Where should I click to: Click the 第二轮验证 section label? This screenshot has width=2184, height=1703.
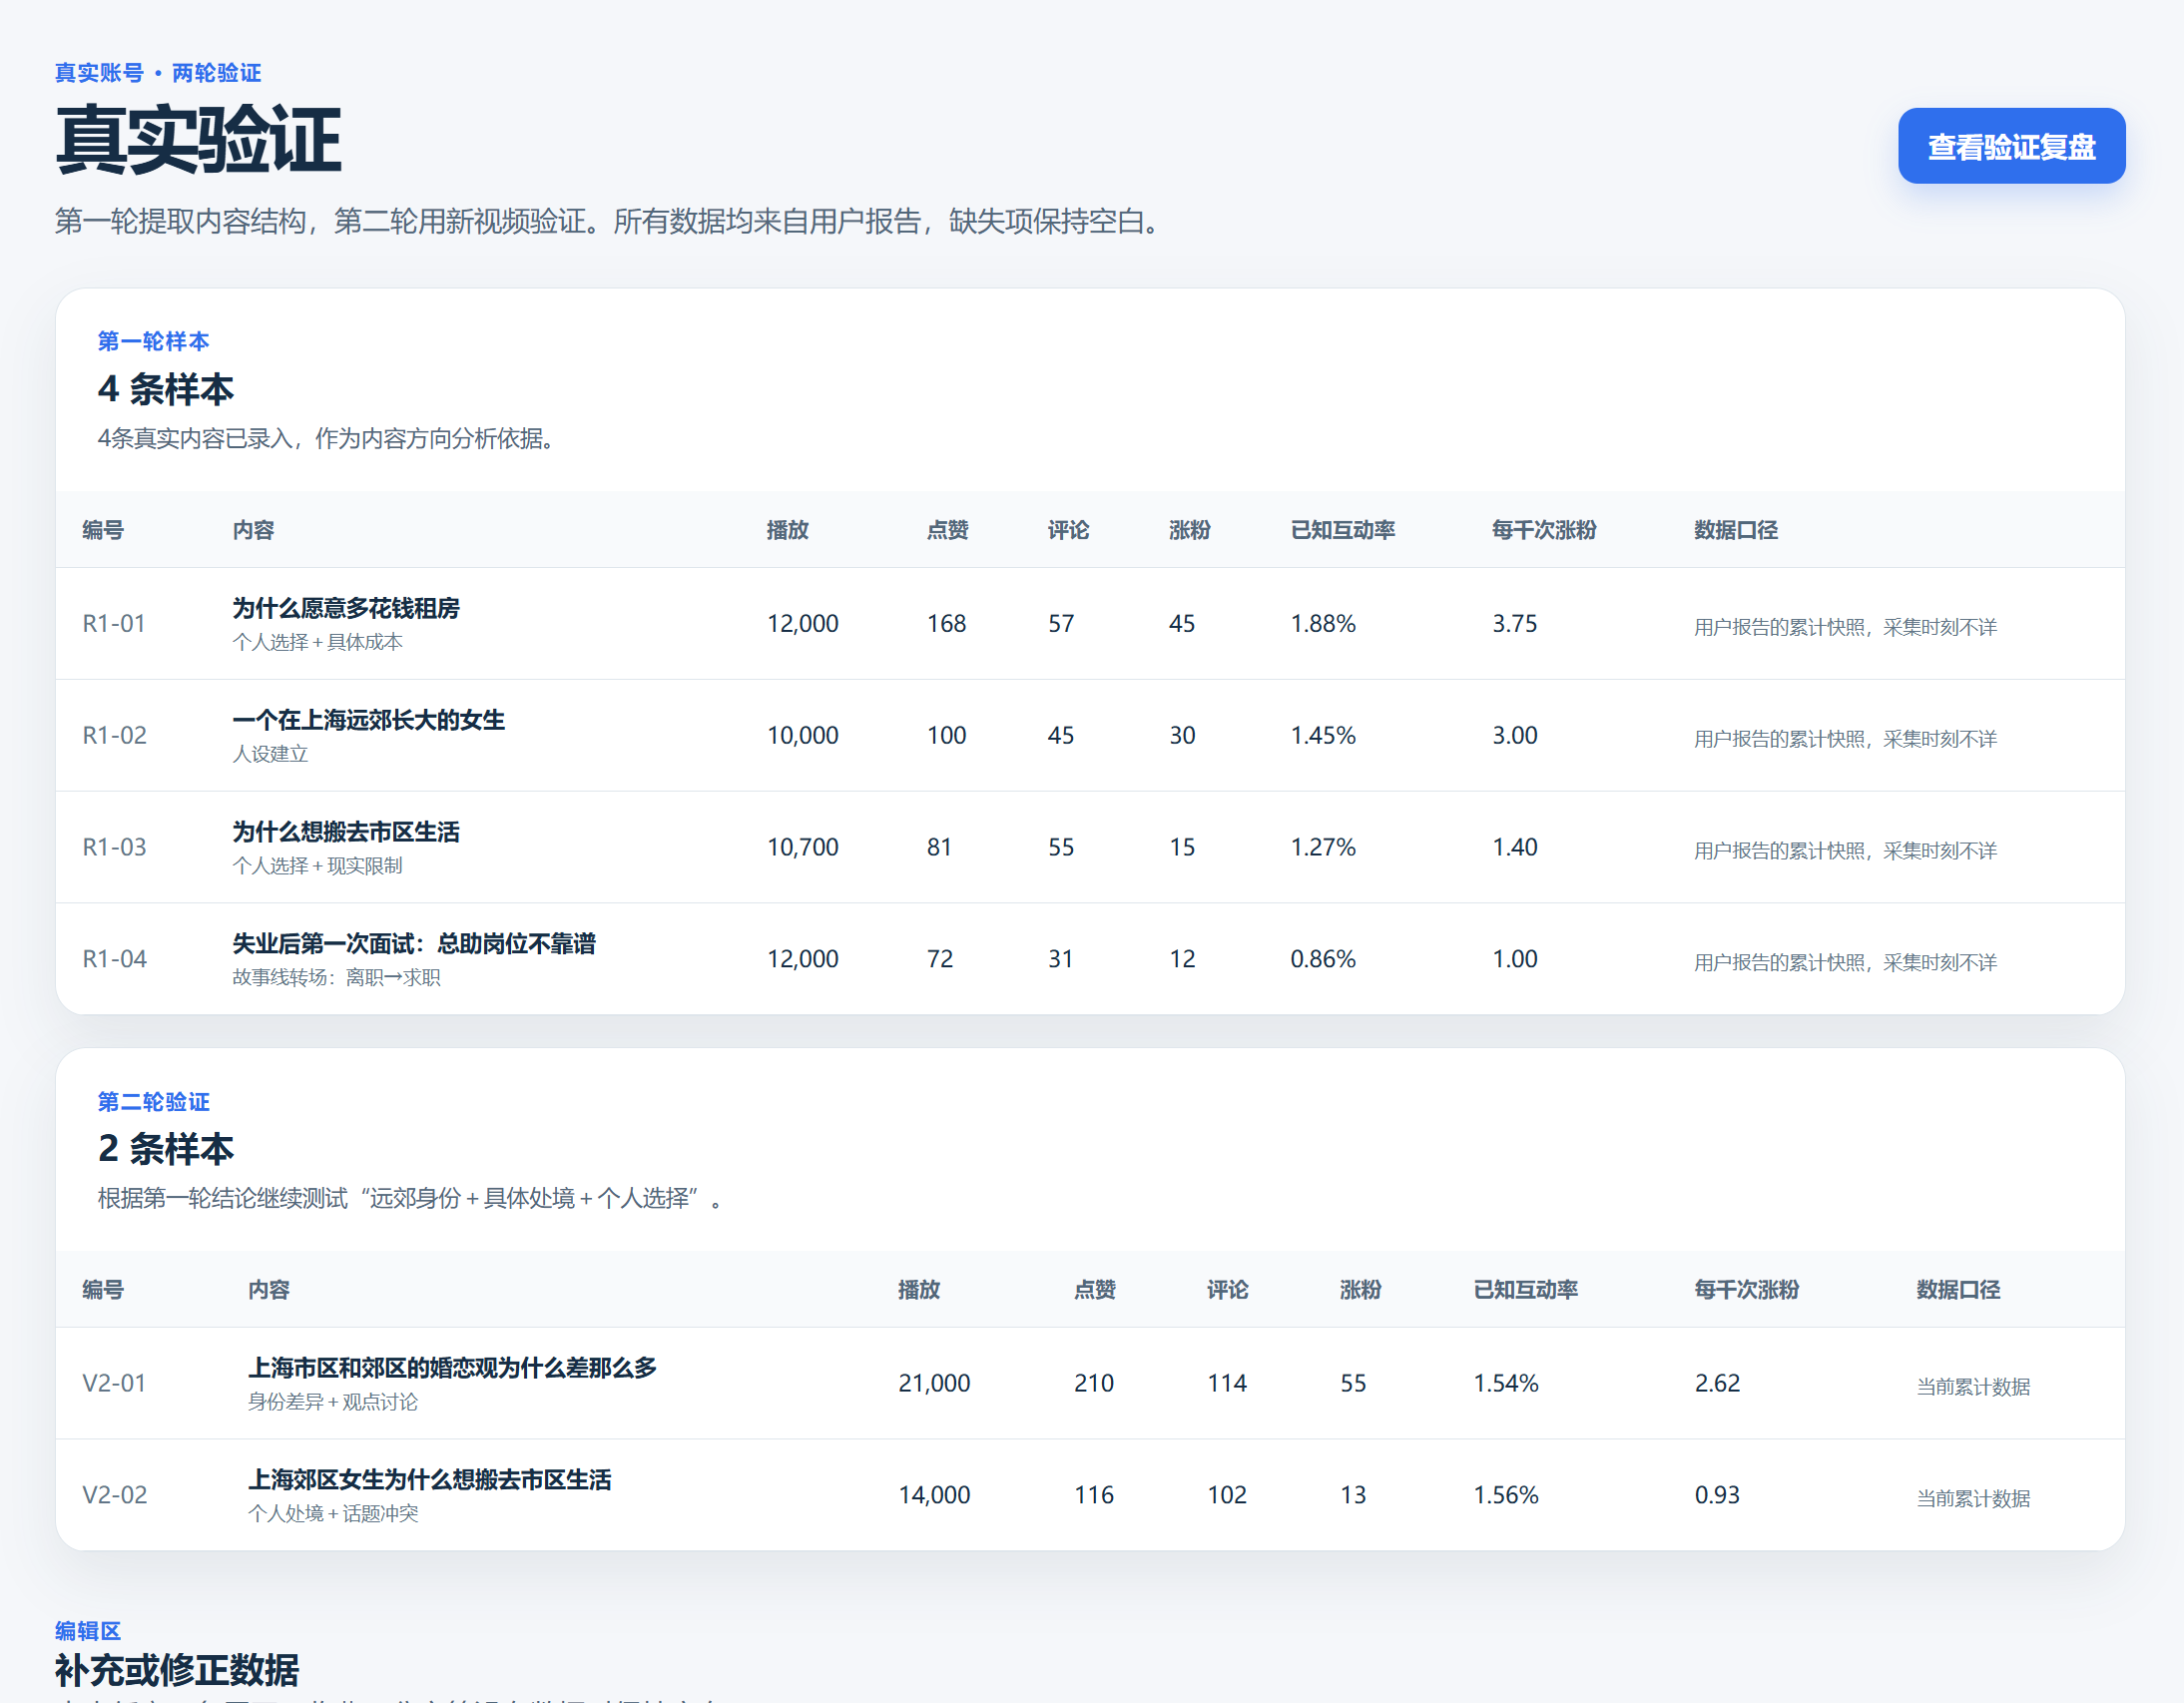pos(154,1102)
